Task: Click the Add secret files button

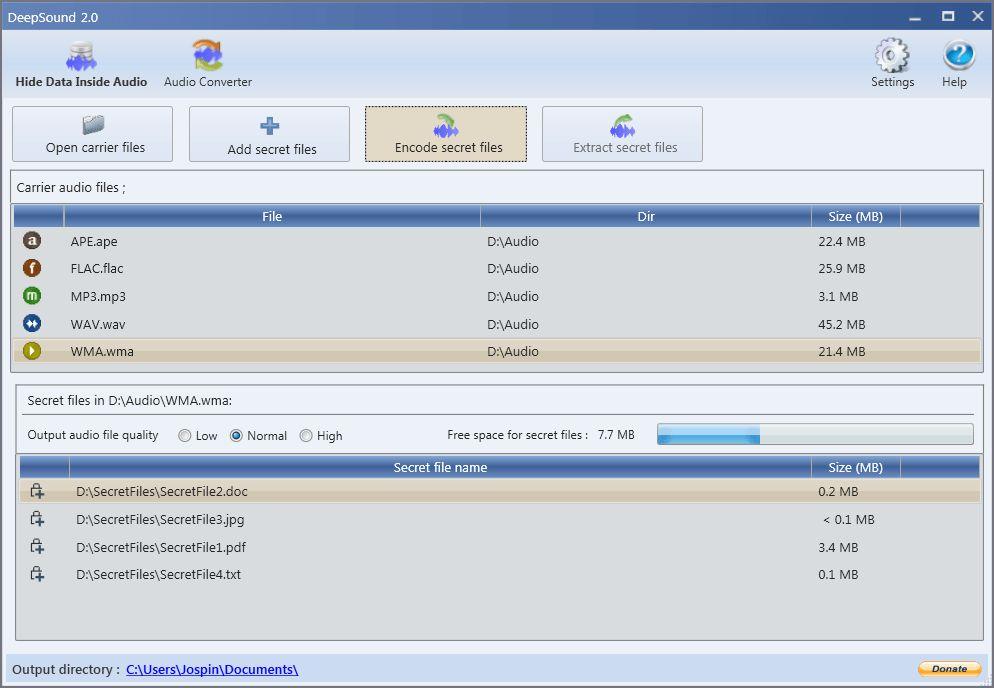Action: (270, 135)
